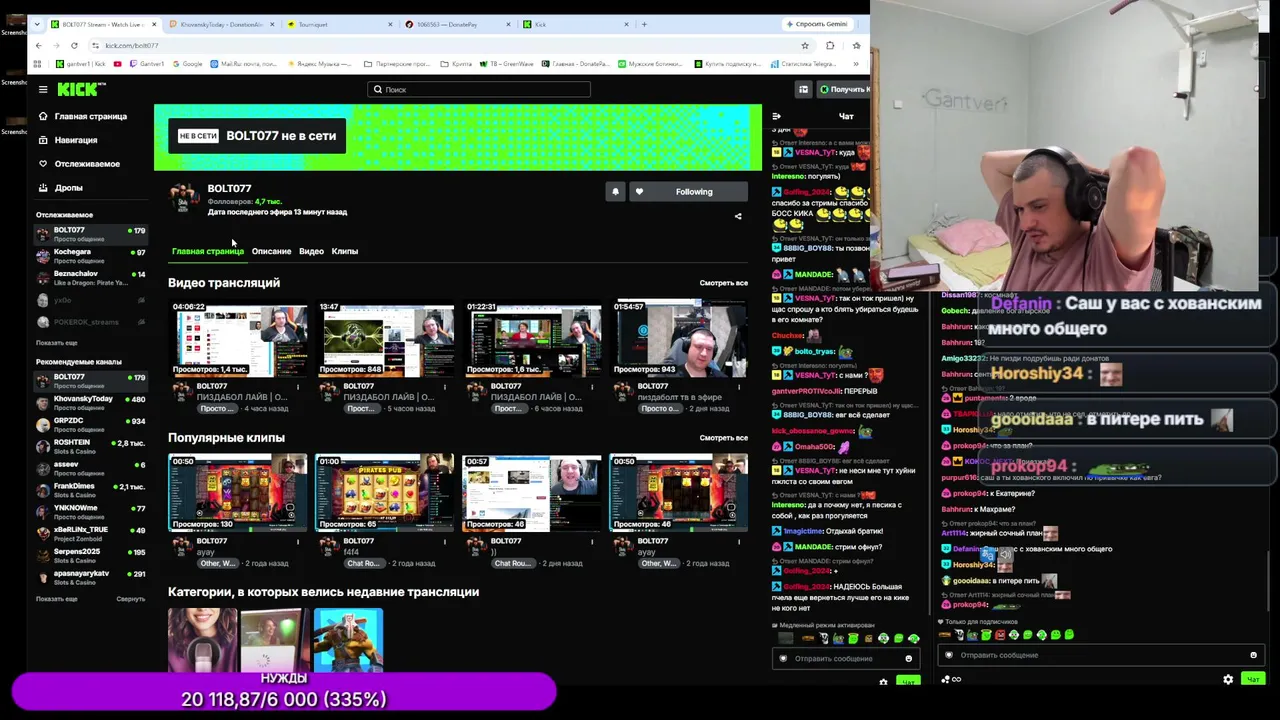
Task: Expand recommended channels with 'Показать еще'
Action: pyautogui.click(x=57, y=599)
